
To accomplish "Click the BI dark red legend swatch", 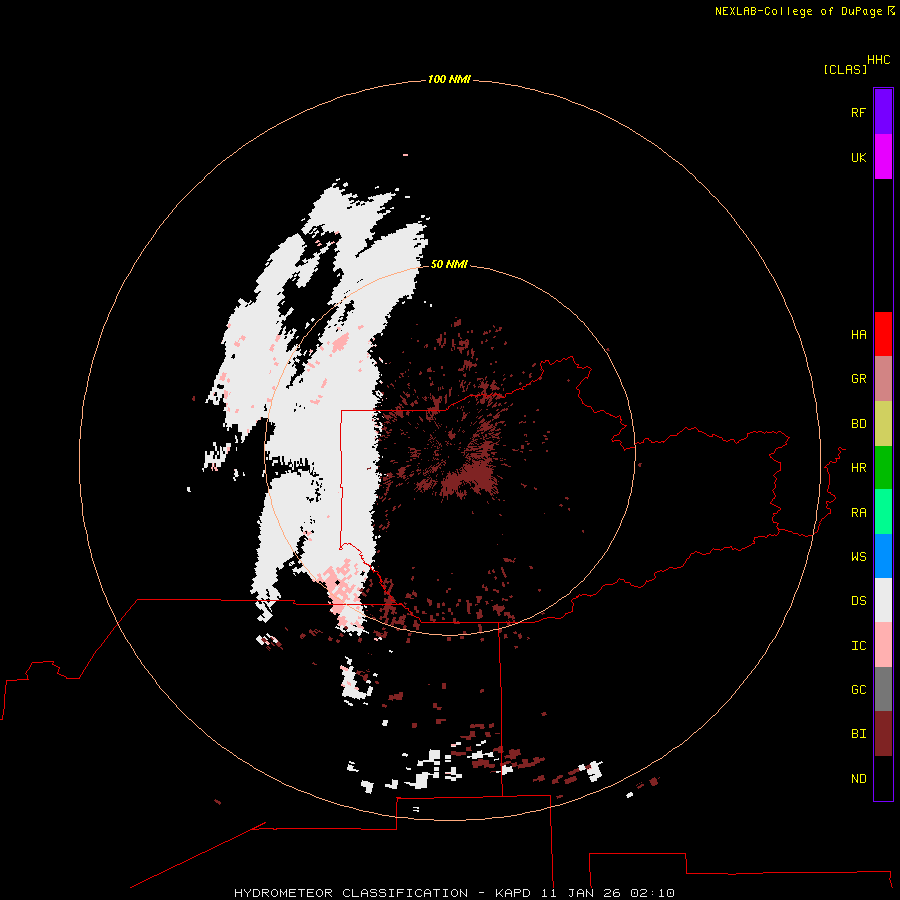I will 883,734.
